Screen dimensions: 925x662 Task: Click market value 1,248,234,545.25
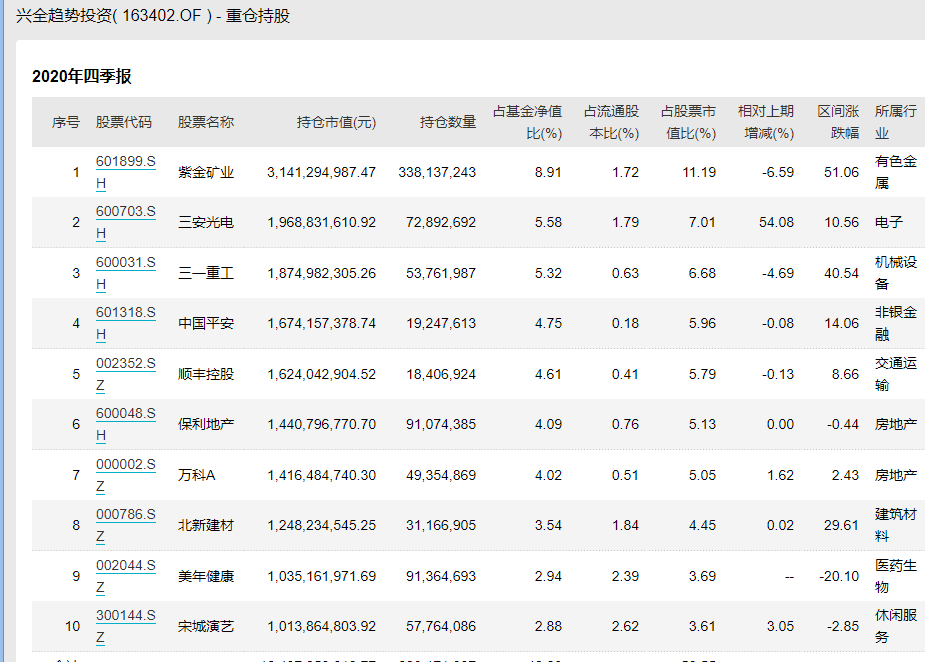tap(322, 525)
